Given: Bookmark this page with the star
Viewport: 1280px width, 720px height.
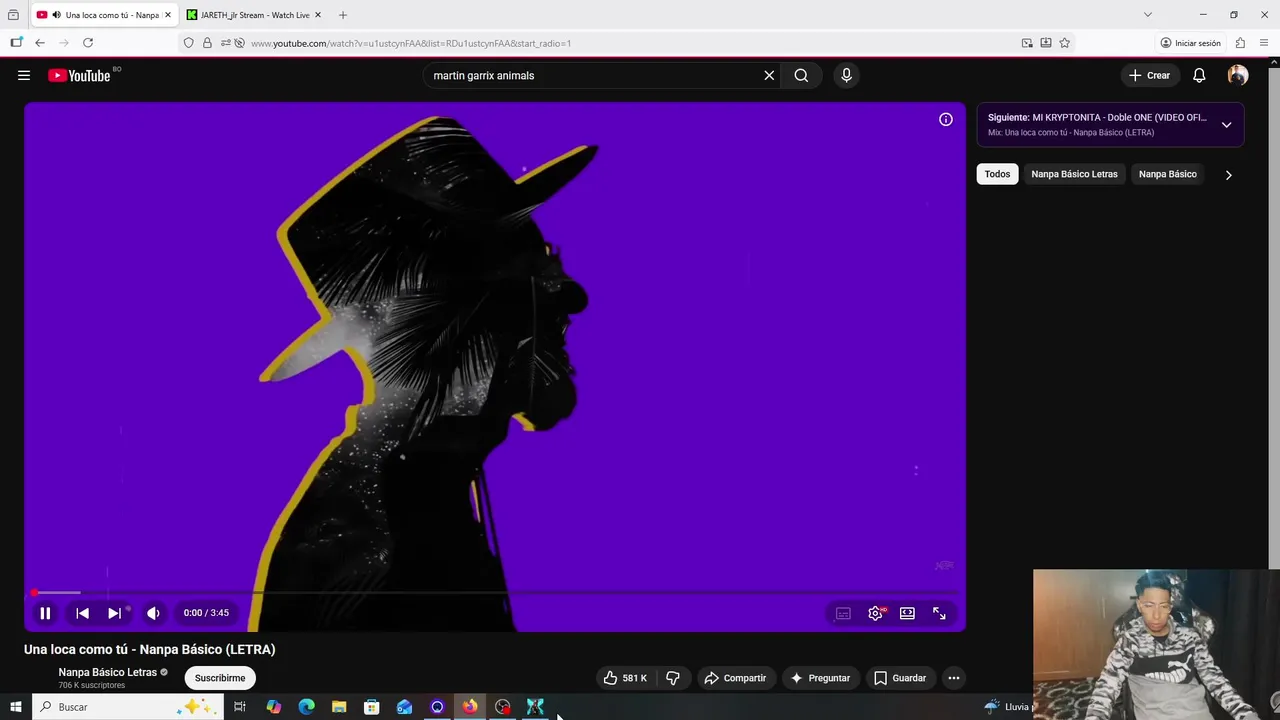Looking at the screenshot, I should [x=1064, y=43].
